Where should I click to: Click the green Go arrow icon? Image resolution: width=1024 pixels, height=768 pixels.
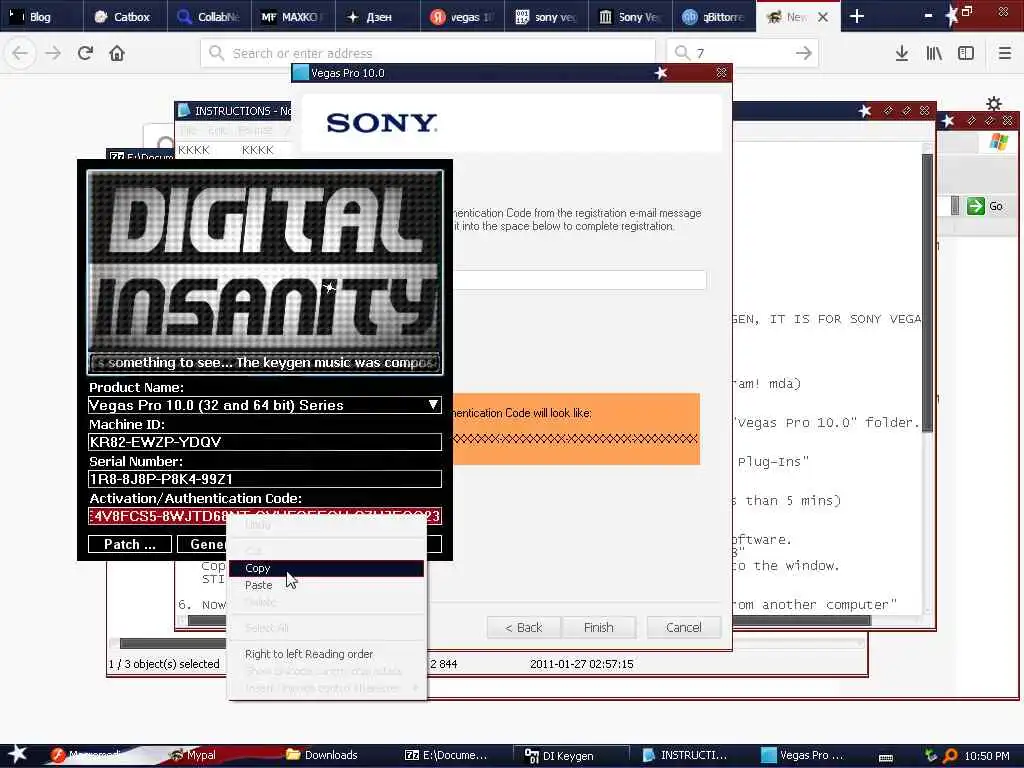[x=976, y=206]
